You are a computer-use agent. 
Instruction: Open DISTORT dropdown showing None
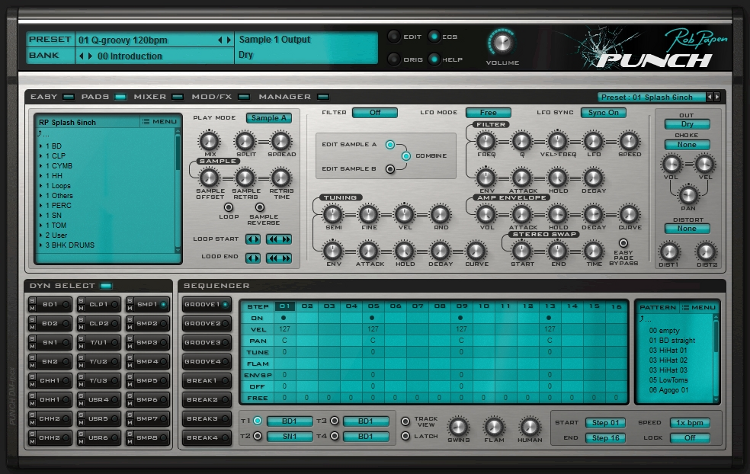click(687, 229)
